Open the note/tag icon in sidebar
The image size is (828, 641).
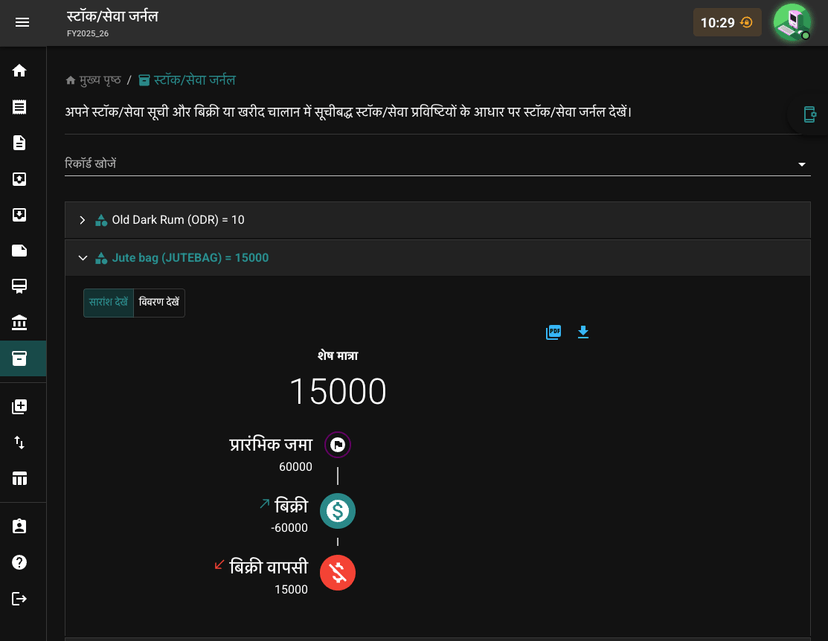20,250
